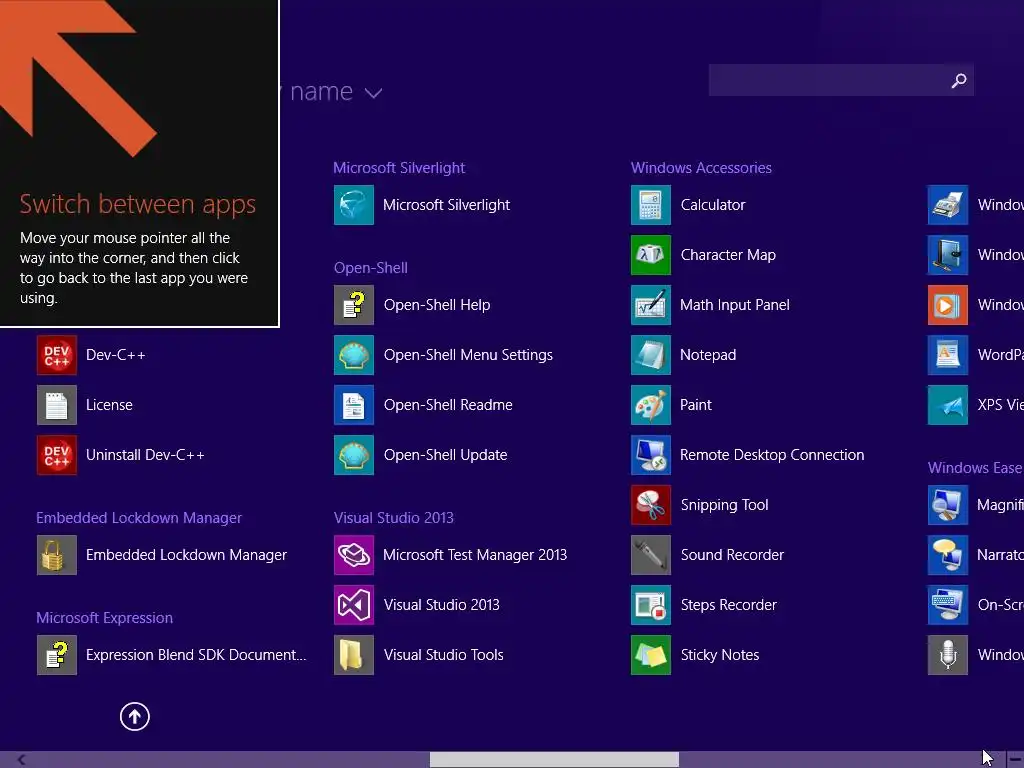Open Open-Shell Menu Settings shell icon
The image size is (1024, 768).
point(354,355)
